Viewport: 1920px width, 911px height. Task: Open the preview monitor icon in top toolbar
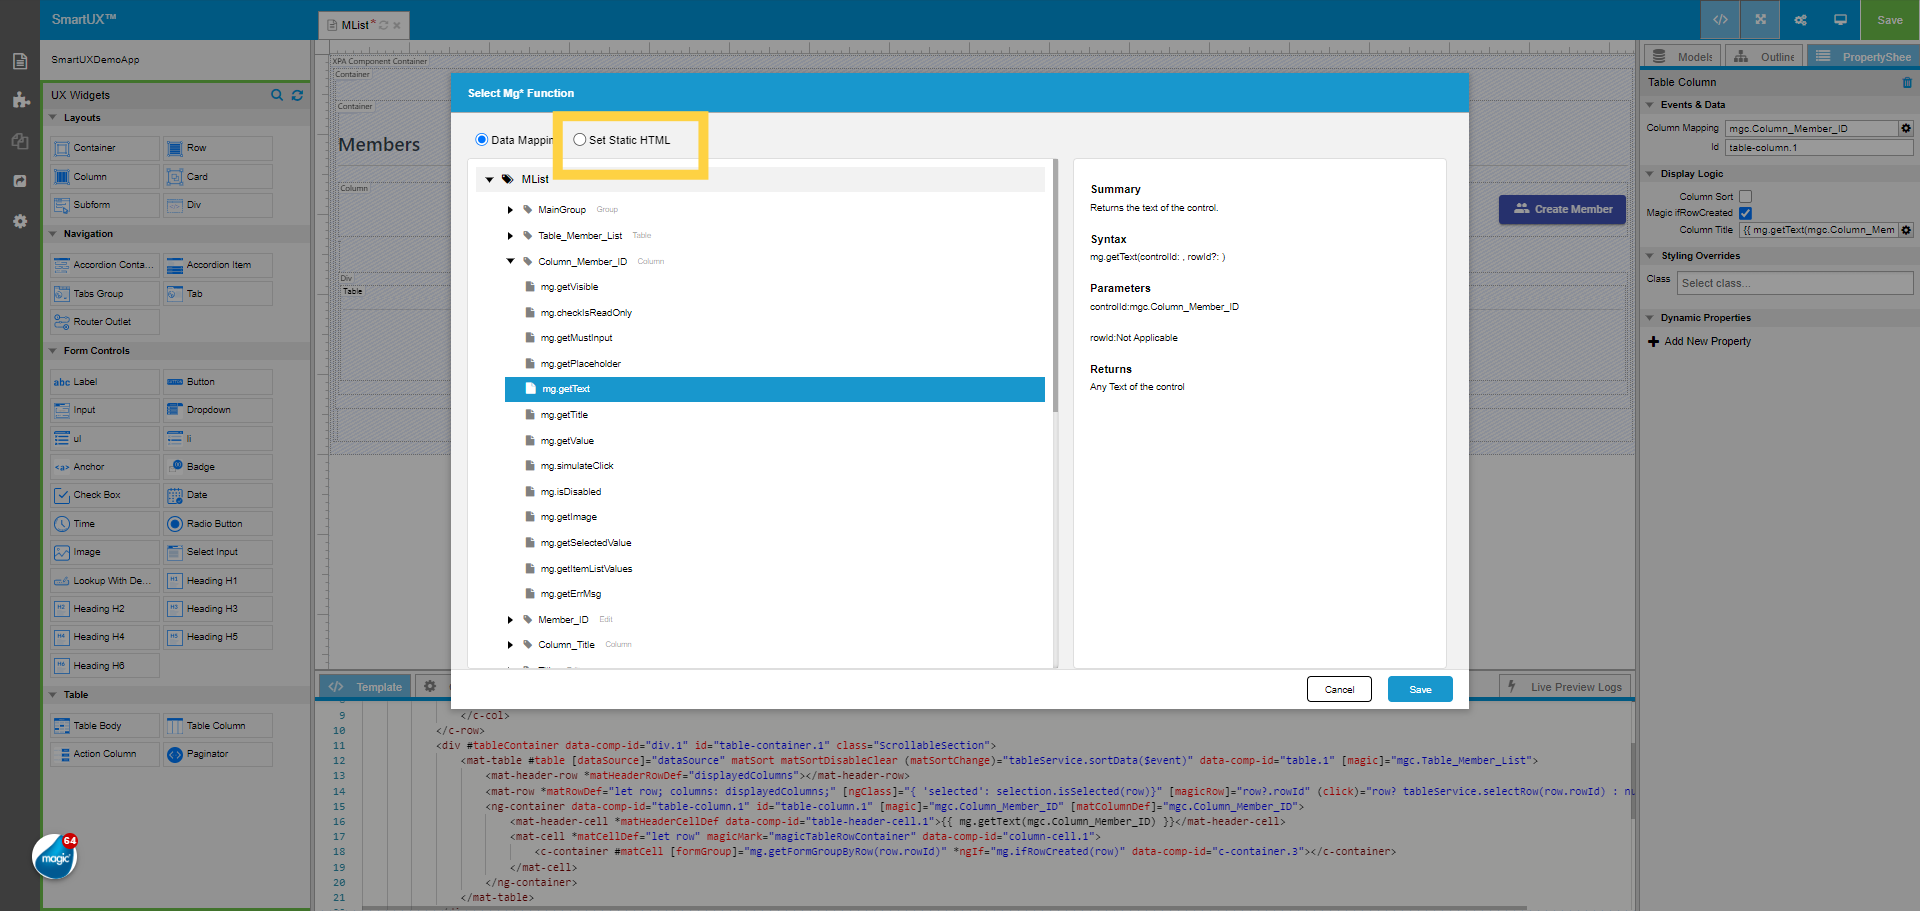[1840, 19]
